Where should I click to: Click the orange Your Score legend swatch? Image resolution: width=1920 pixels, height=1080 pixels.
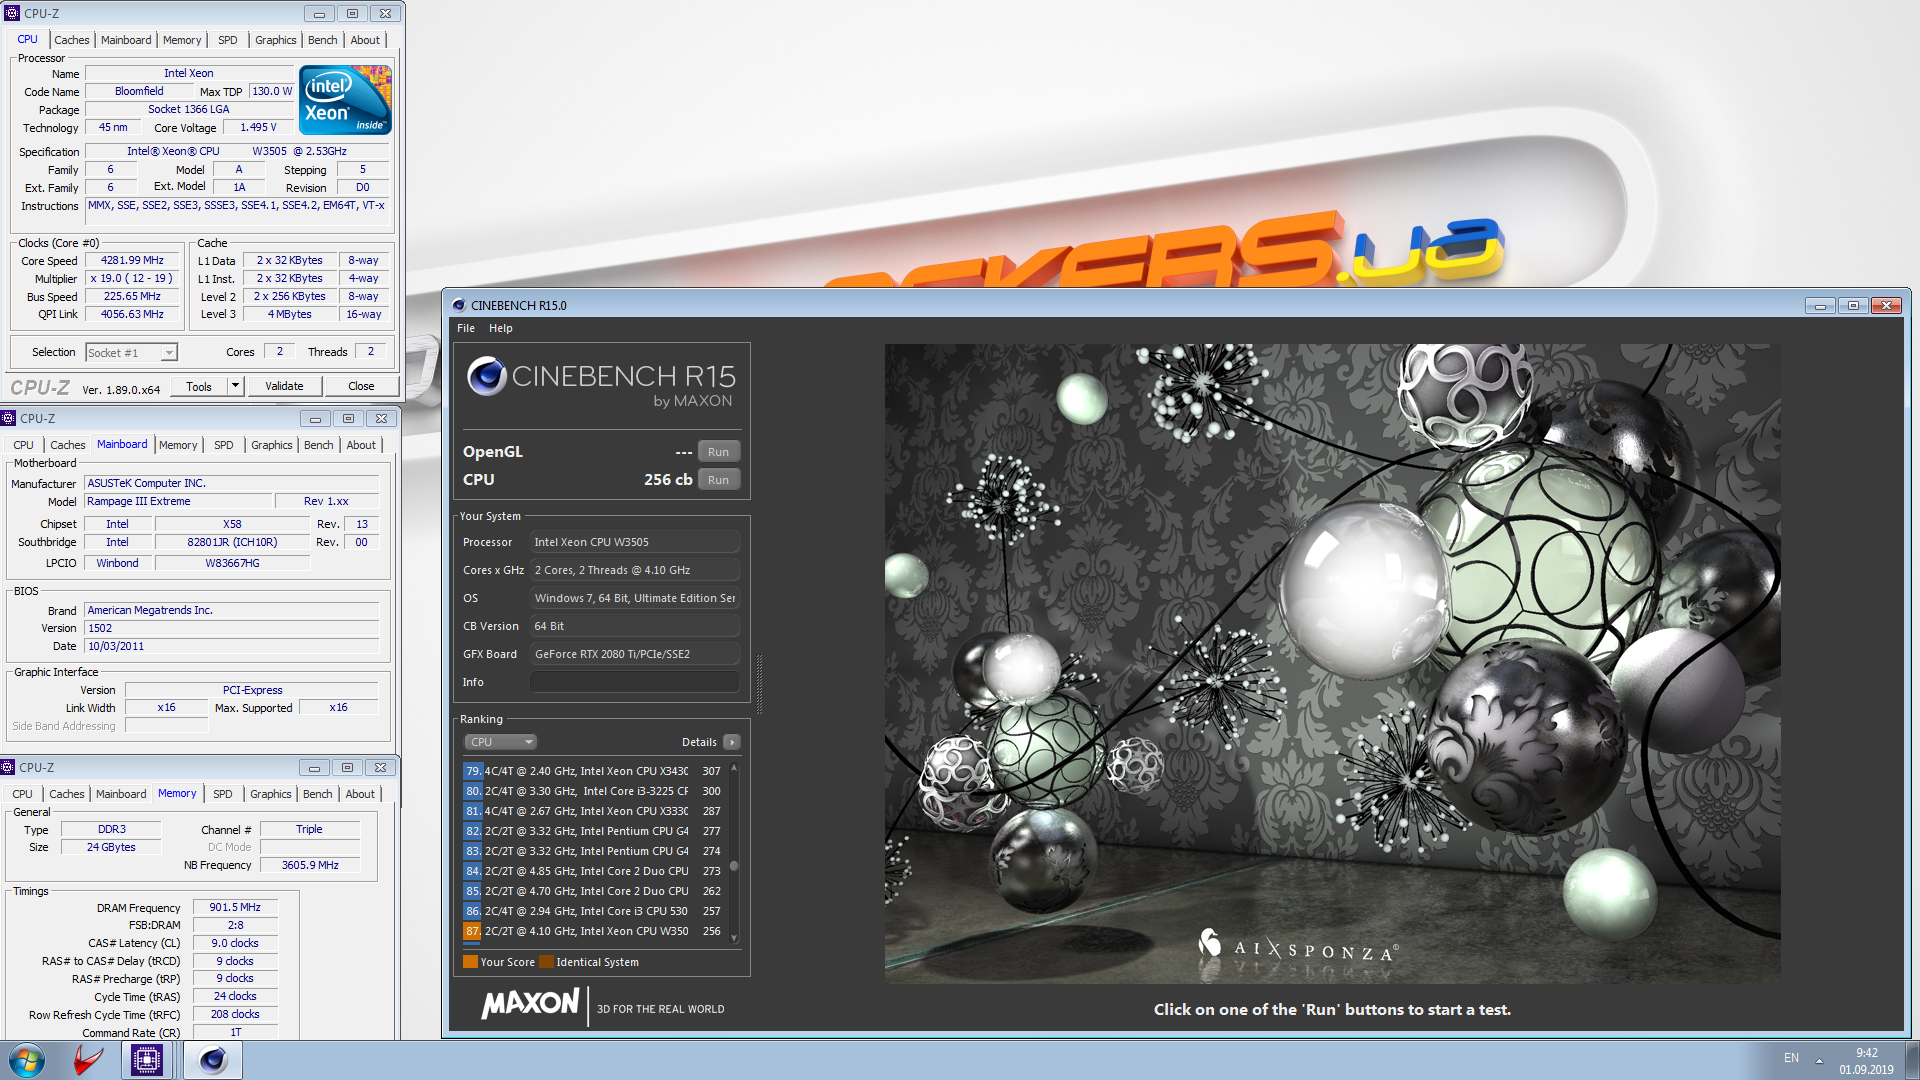click(x=470, y=962)
